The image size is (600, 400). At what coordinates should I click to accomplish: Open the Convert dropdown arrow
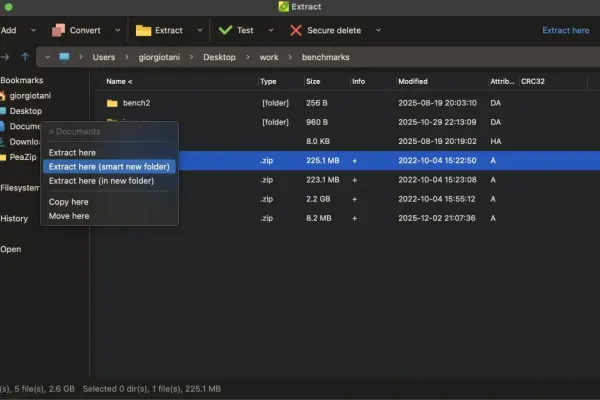coord(118,30)
